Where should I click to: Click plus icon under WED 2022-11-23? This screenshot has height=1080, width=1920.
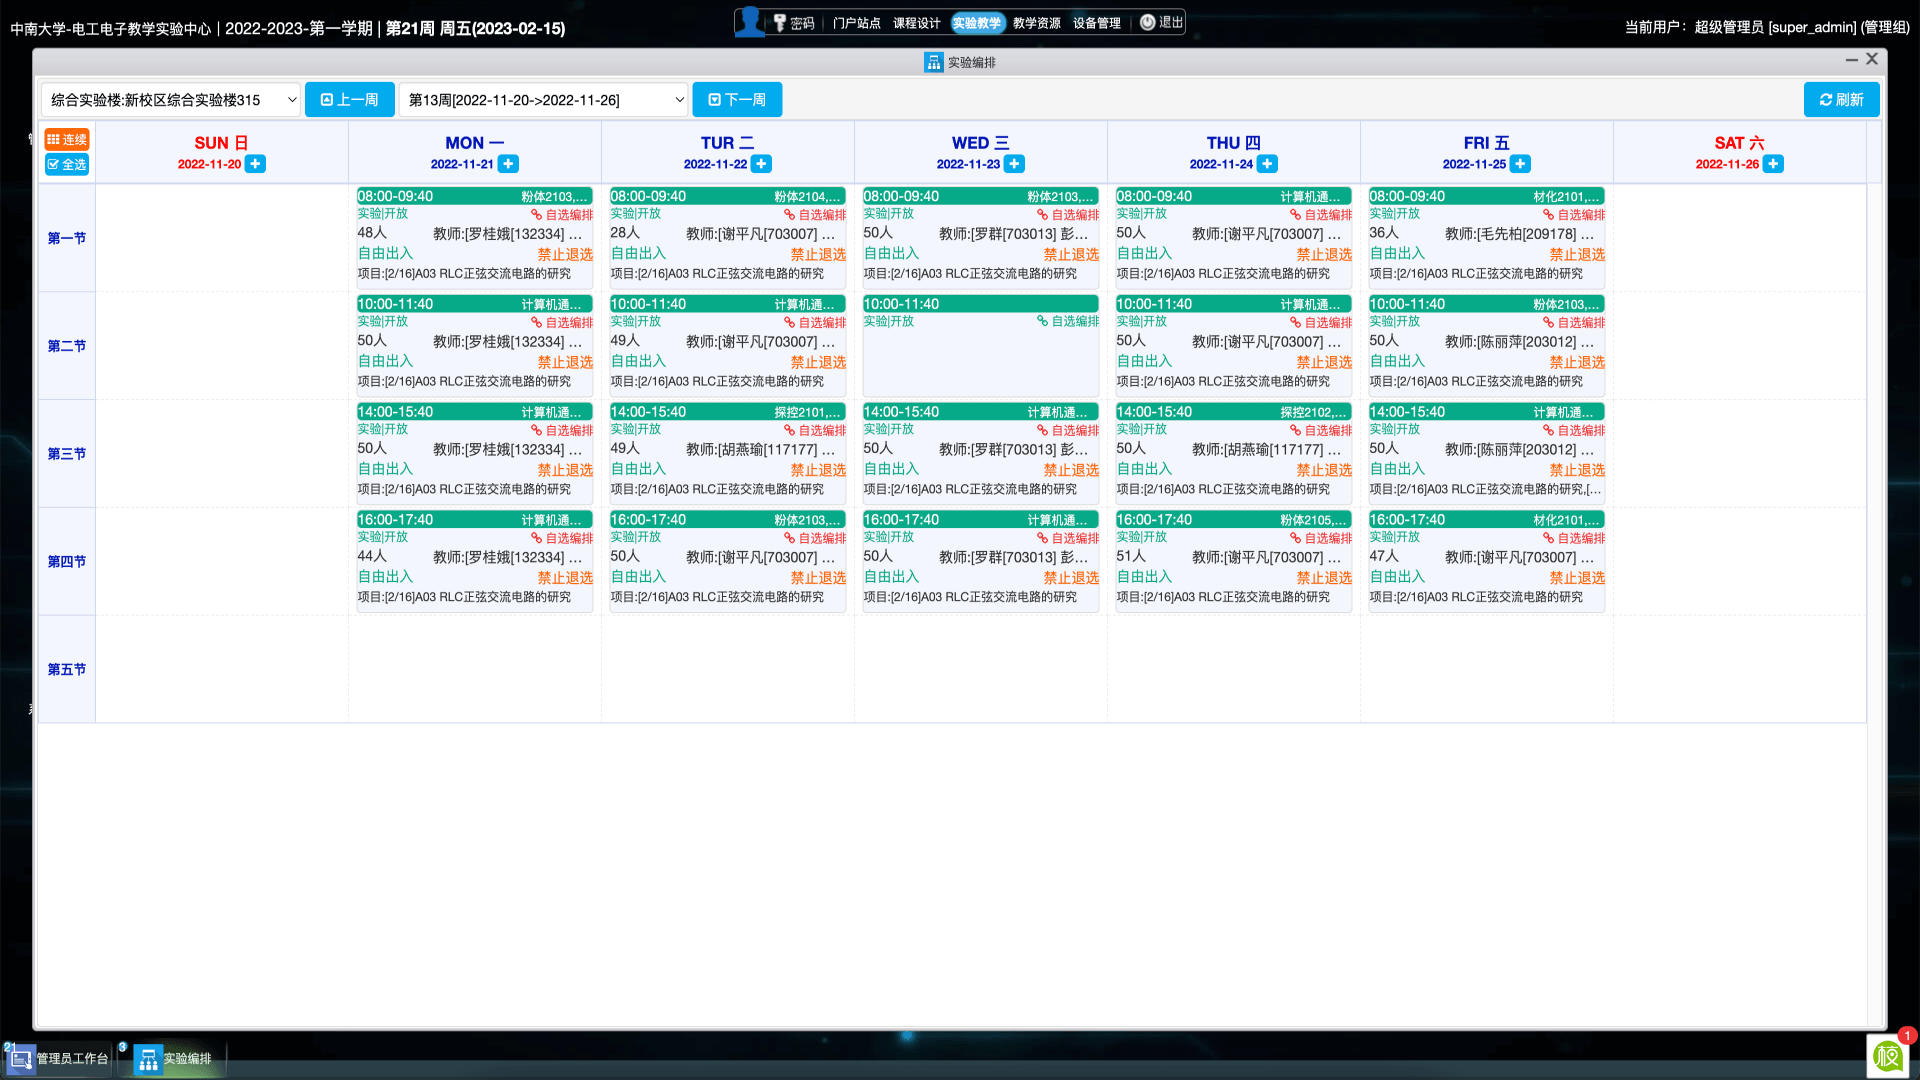coord(1014,164)
